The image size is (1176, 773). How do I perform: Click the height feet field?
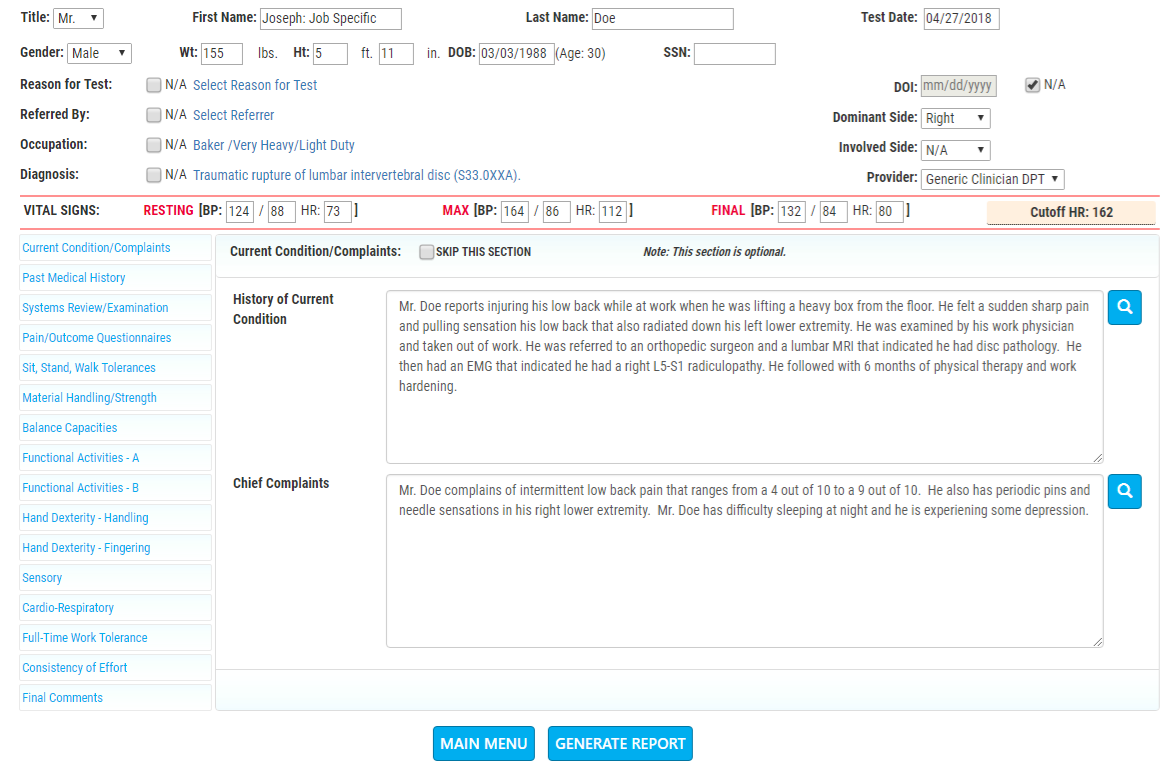tap(330, 54)
